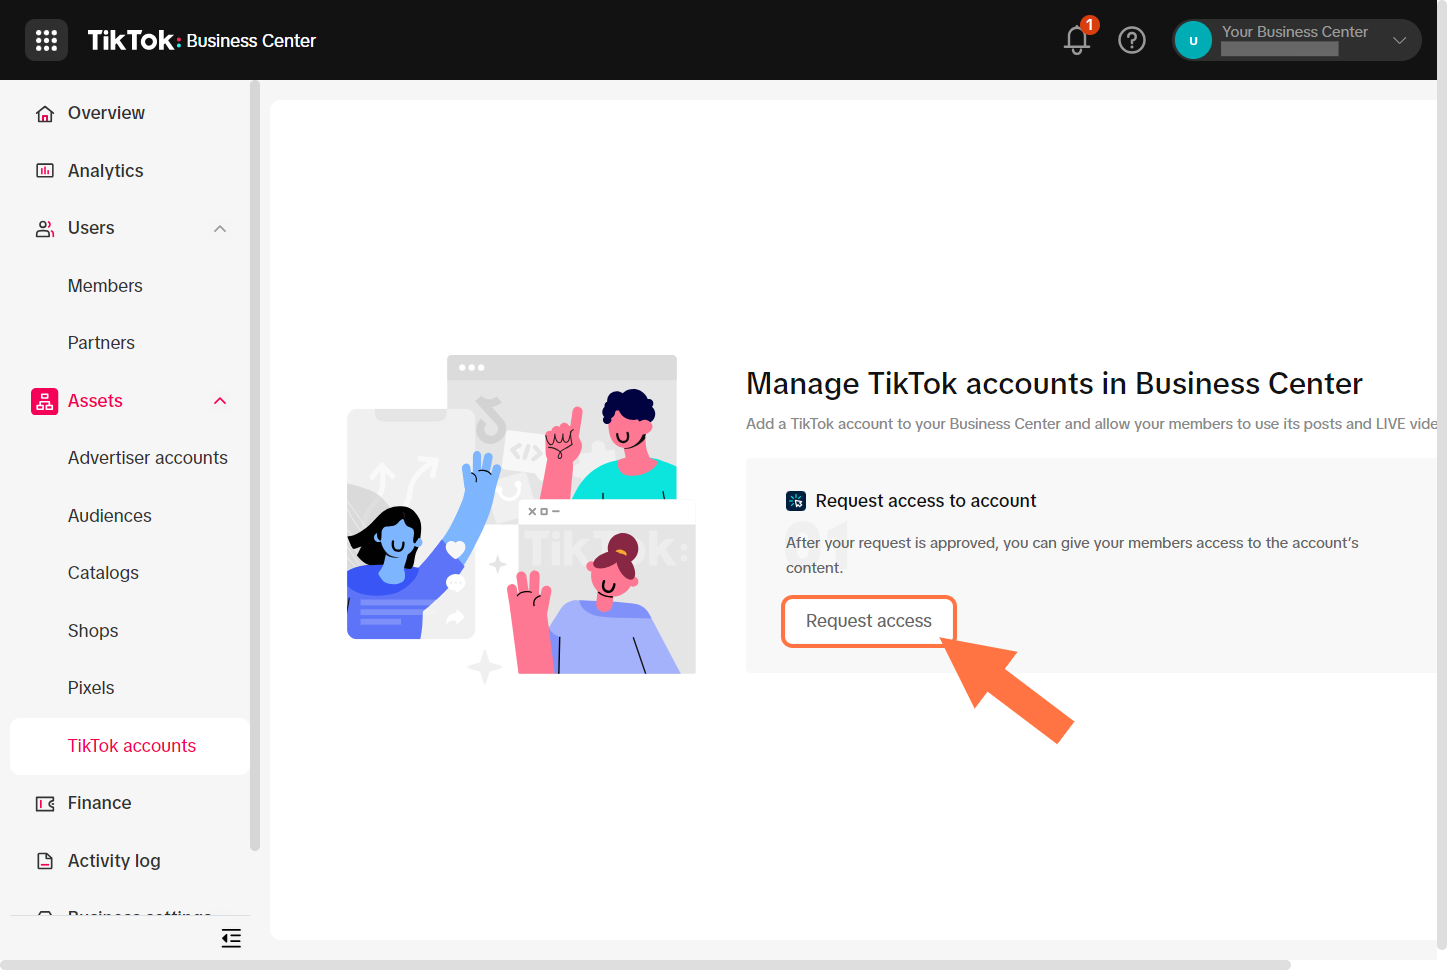Click the Overview home icon

pyautogui.click(x=45, y=114)
